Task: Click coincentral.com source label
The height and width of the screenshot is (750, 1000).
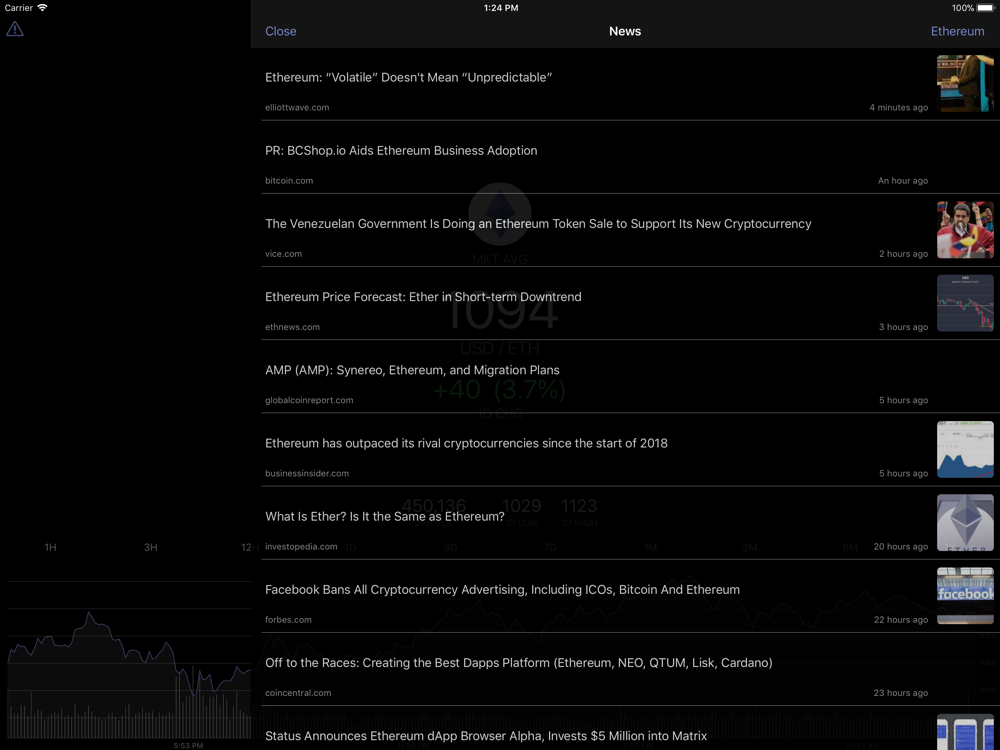Action: click(x=298, y=693)
